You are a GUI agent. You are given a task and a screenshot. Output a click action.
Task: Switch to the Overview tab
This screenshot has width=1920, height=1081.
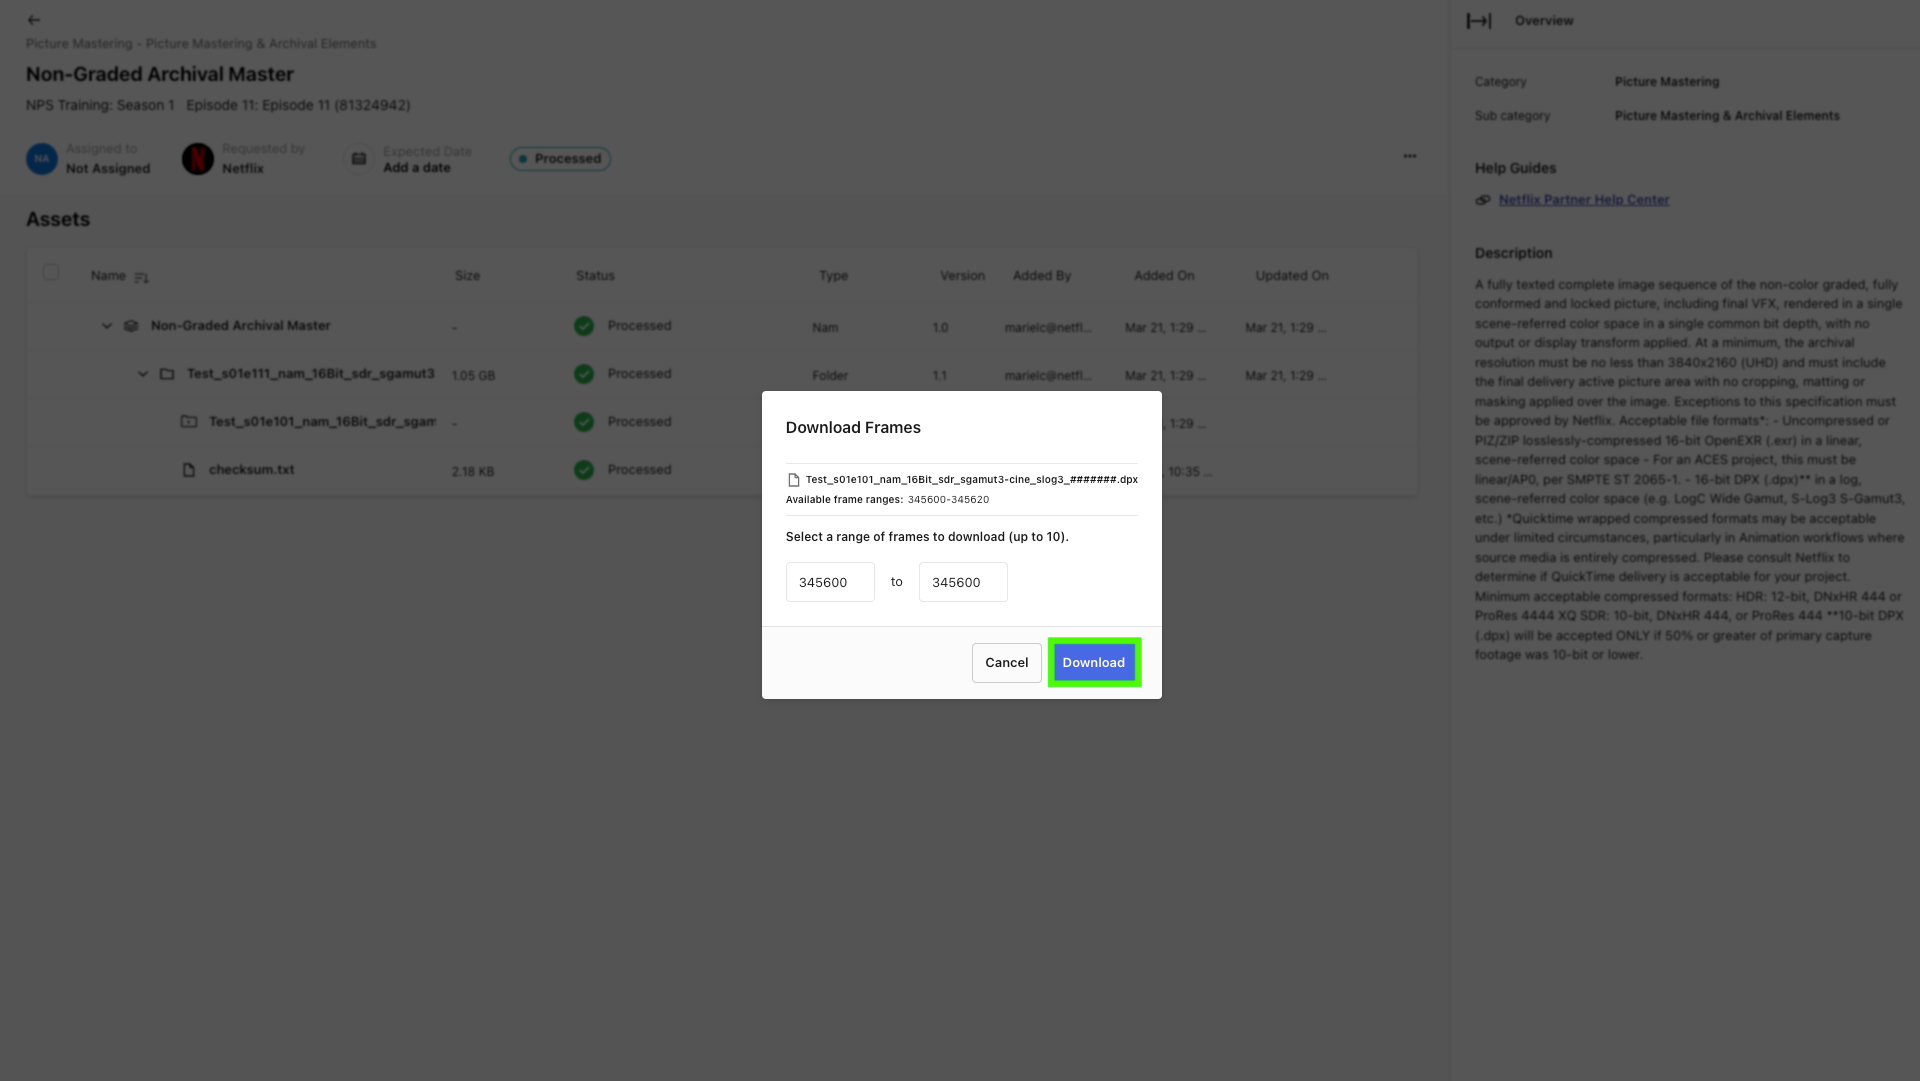pos(1543,20)
